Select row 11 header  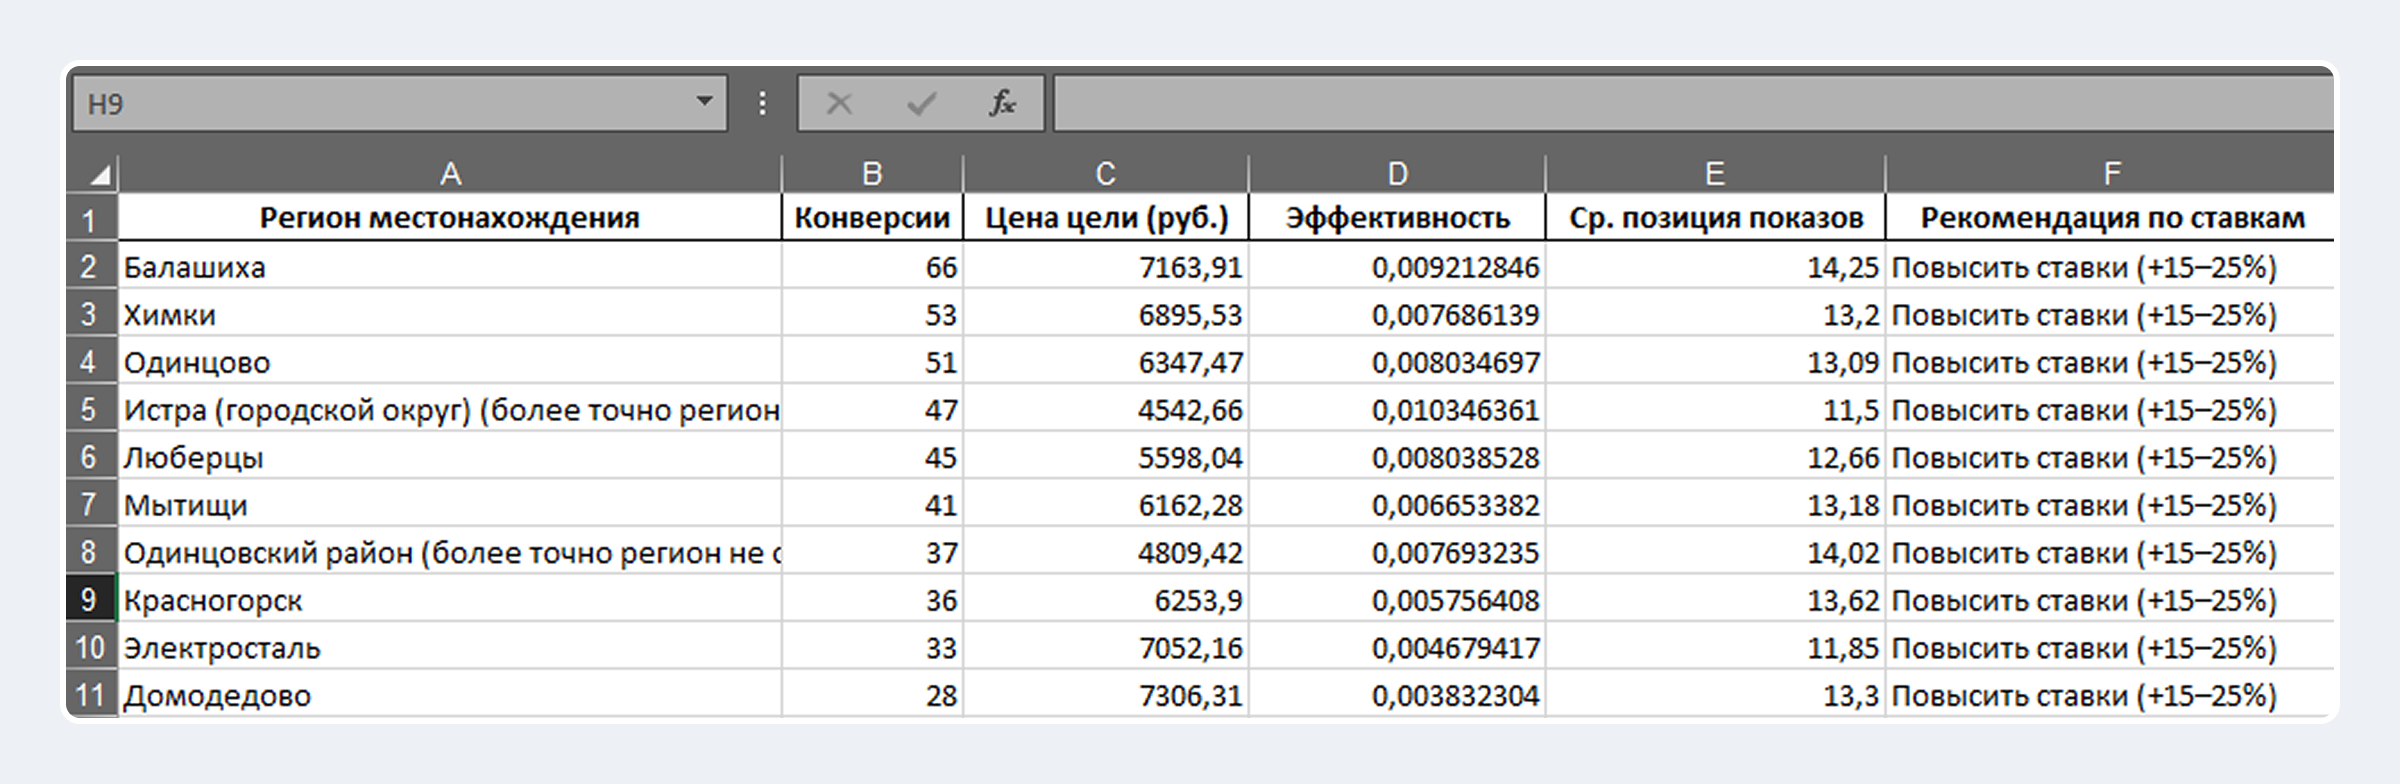click(x=91, y=694)
